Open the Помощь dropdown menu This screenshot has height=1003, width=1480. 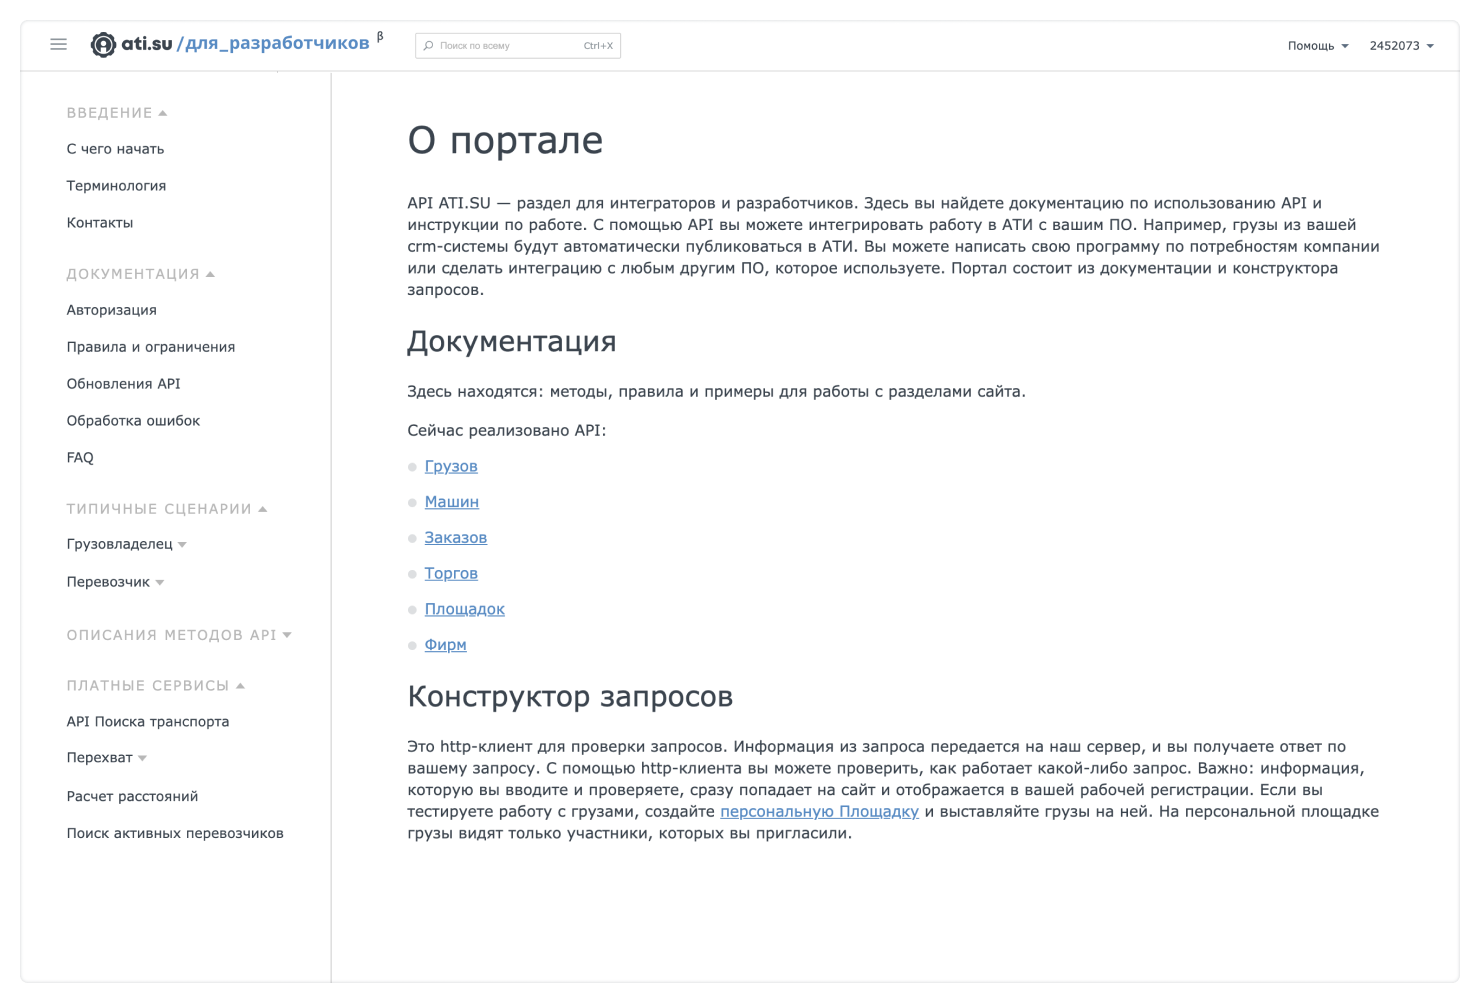pos(1318,46)
